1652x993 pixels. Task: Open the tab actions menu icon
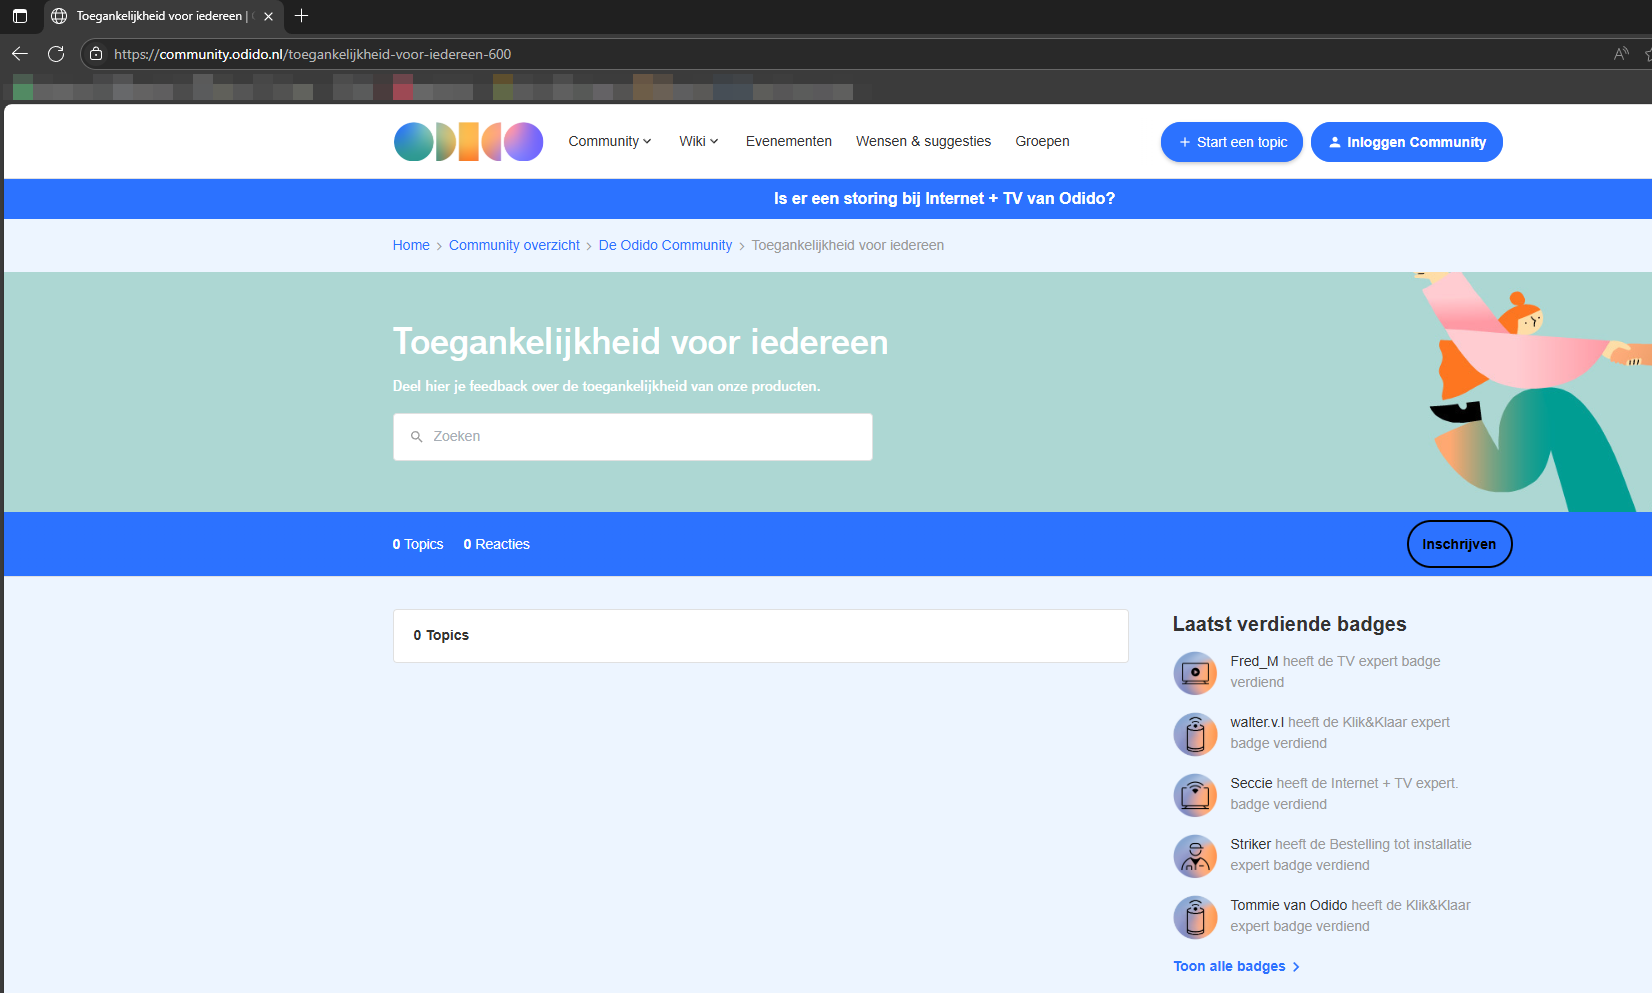click(x=20, y=16)
